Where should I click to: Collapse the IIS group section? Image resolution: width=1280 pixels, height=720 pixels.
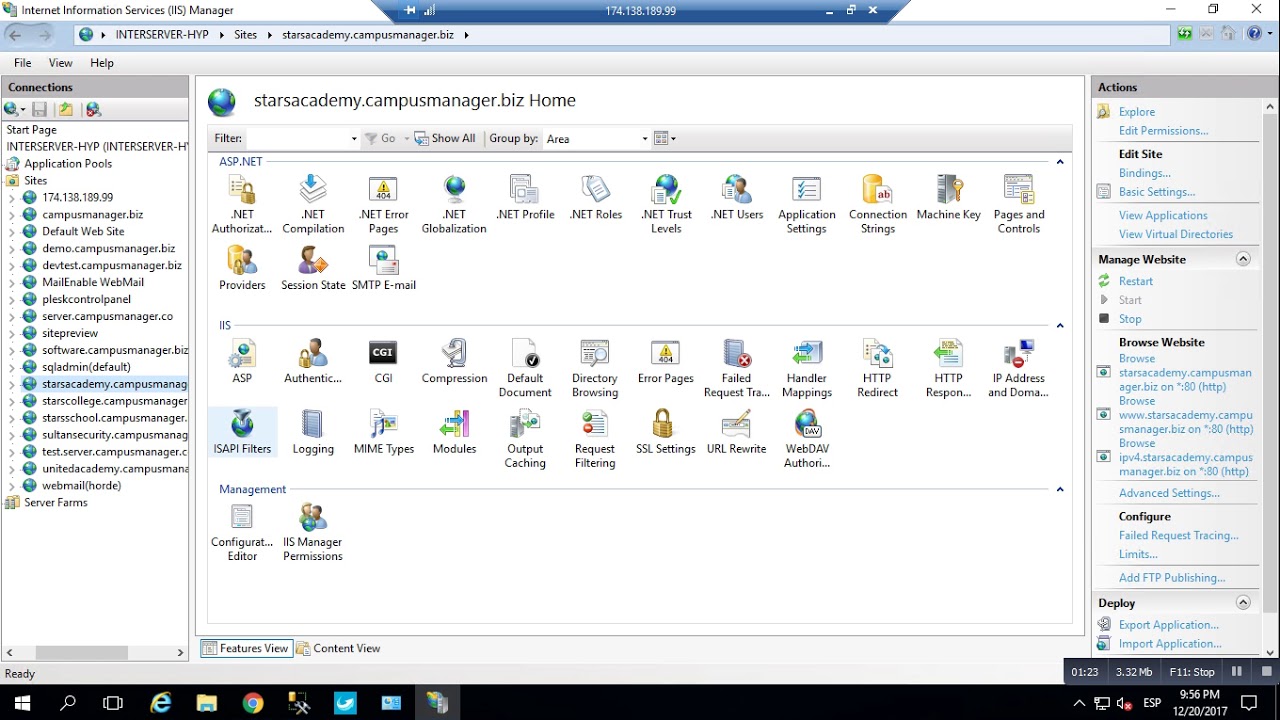1060,325
